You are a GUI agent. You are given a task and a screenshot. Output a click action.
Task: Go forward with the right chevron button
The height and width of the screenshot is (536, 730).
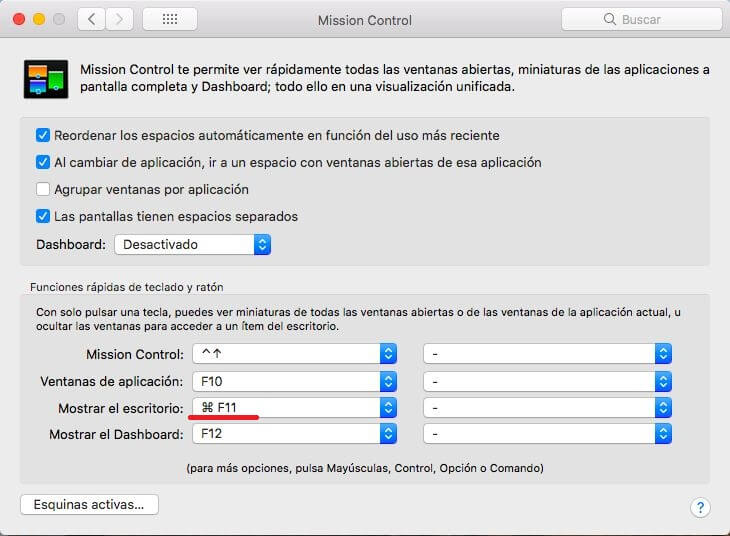pyautogui.click(x=119, y=19)
